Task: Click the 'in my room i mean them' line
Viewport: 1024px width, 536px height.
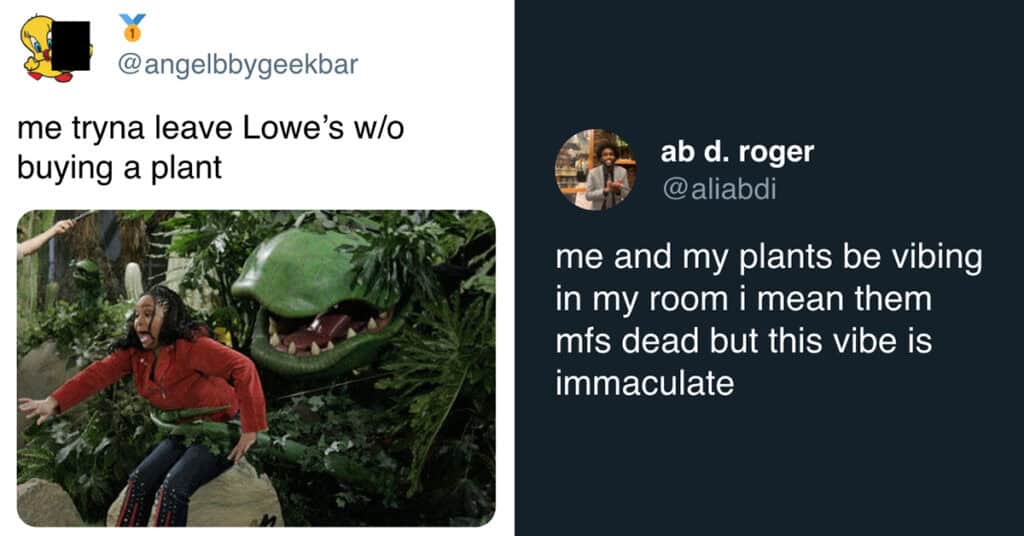Action: 744,300
